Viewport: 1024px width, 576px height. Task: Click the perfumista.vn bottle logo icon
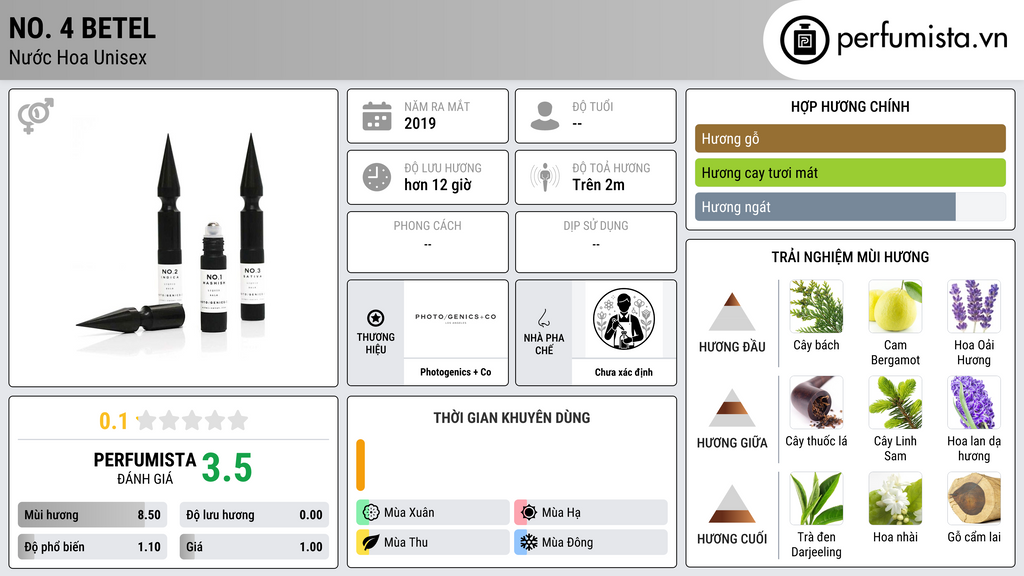(x=804, y=40)
